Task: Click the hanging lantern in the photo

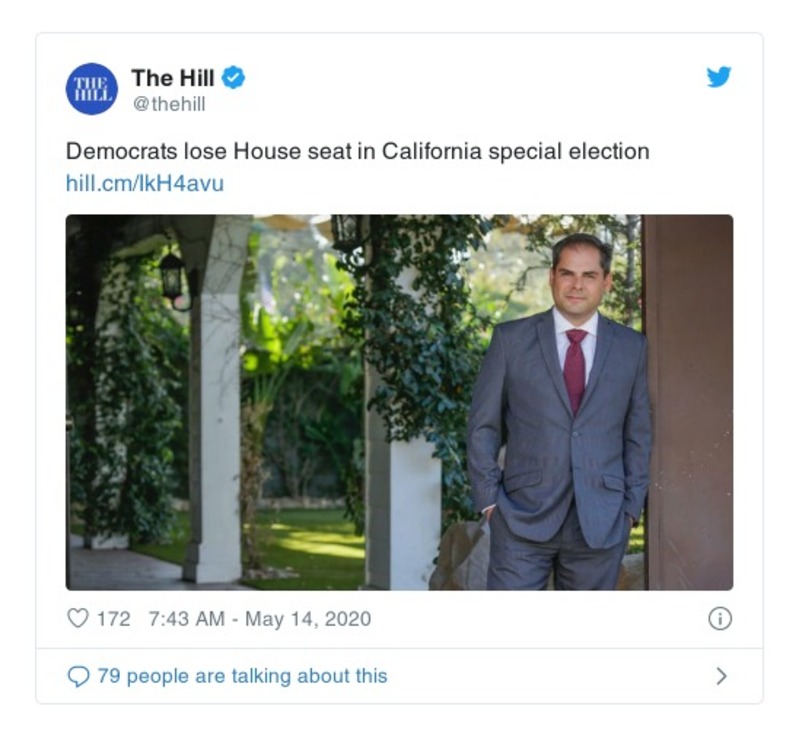Action: pyautogui.click(x=172, y=274)
